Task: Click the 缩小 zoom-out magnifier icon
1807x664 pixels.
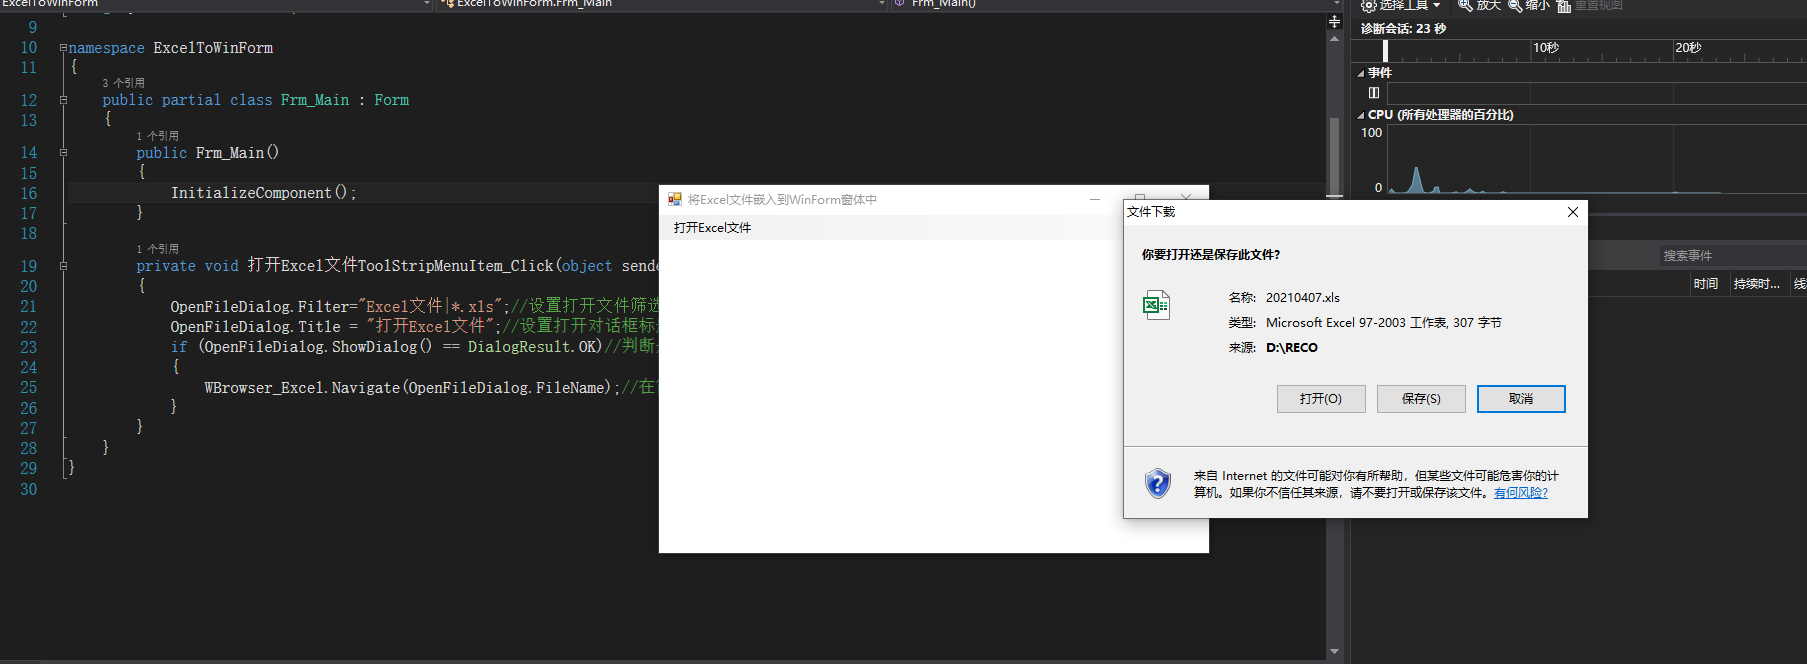Action: point(1515,5)
